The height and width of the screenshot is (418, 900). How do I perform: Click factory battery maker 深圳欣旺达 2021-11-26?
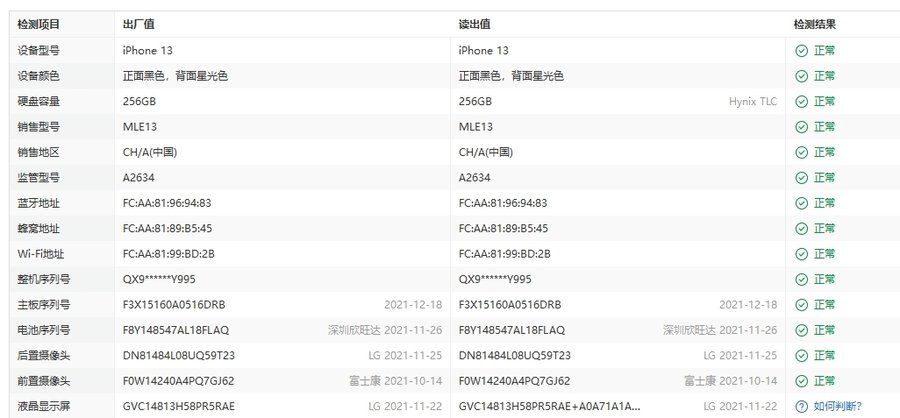[x=385, y=330]
